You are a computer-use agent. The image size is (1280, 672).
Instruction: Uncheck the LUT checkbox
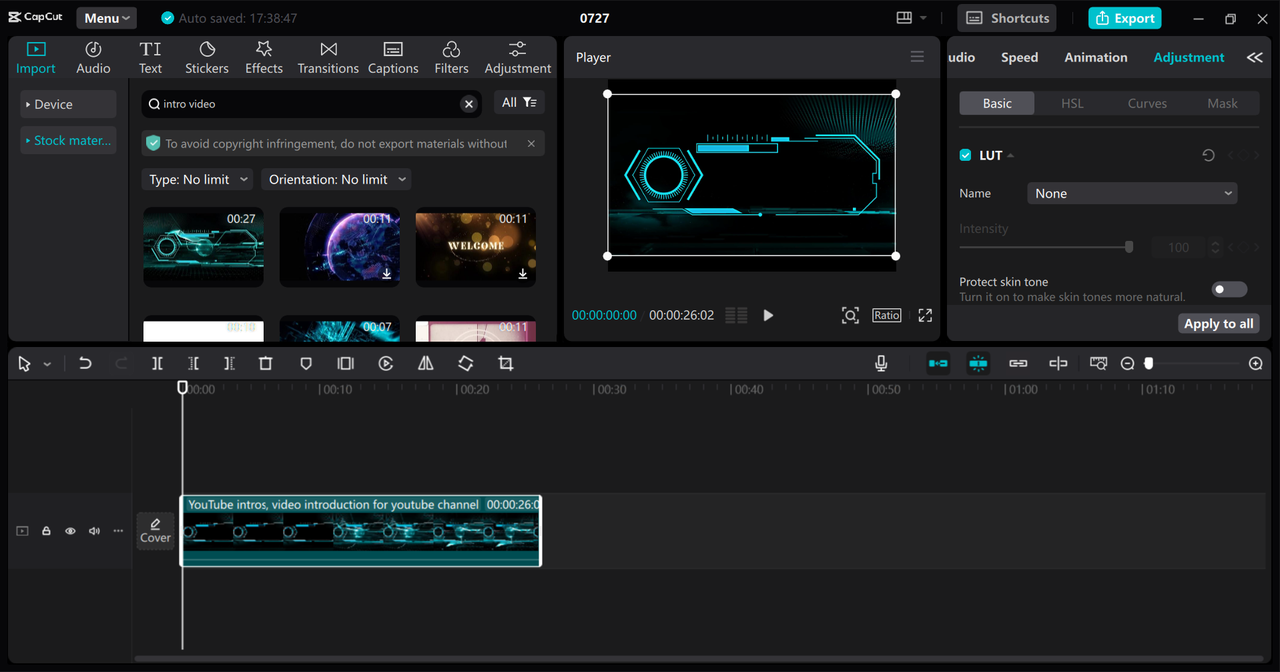[965, 155]
